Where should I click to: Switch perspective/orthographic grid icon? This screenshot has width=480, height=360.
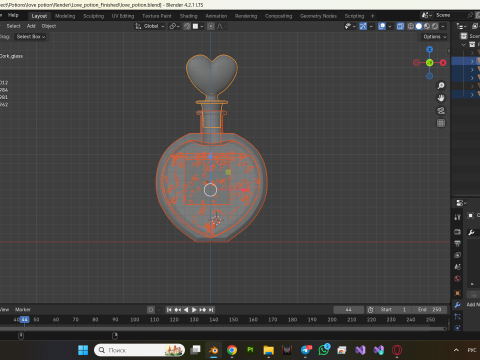pyautogui.click(x=441, y=123)
